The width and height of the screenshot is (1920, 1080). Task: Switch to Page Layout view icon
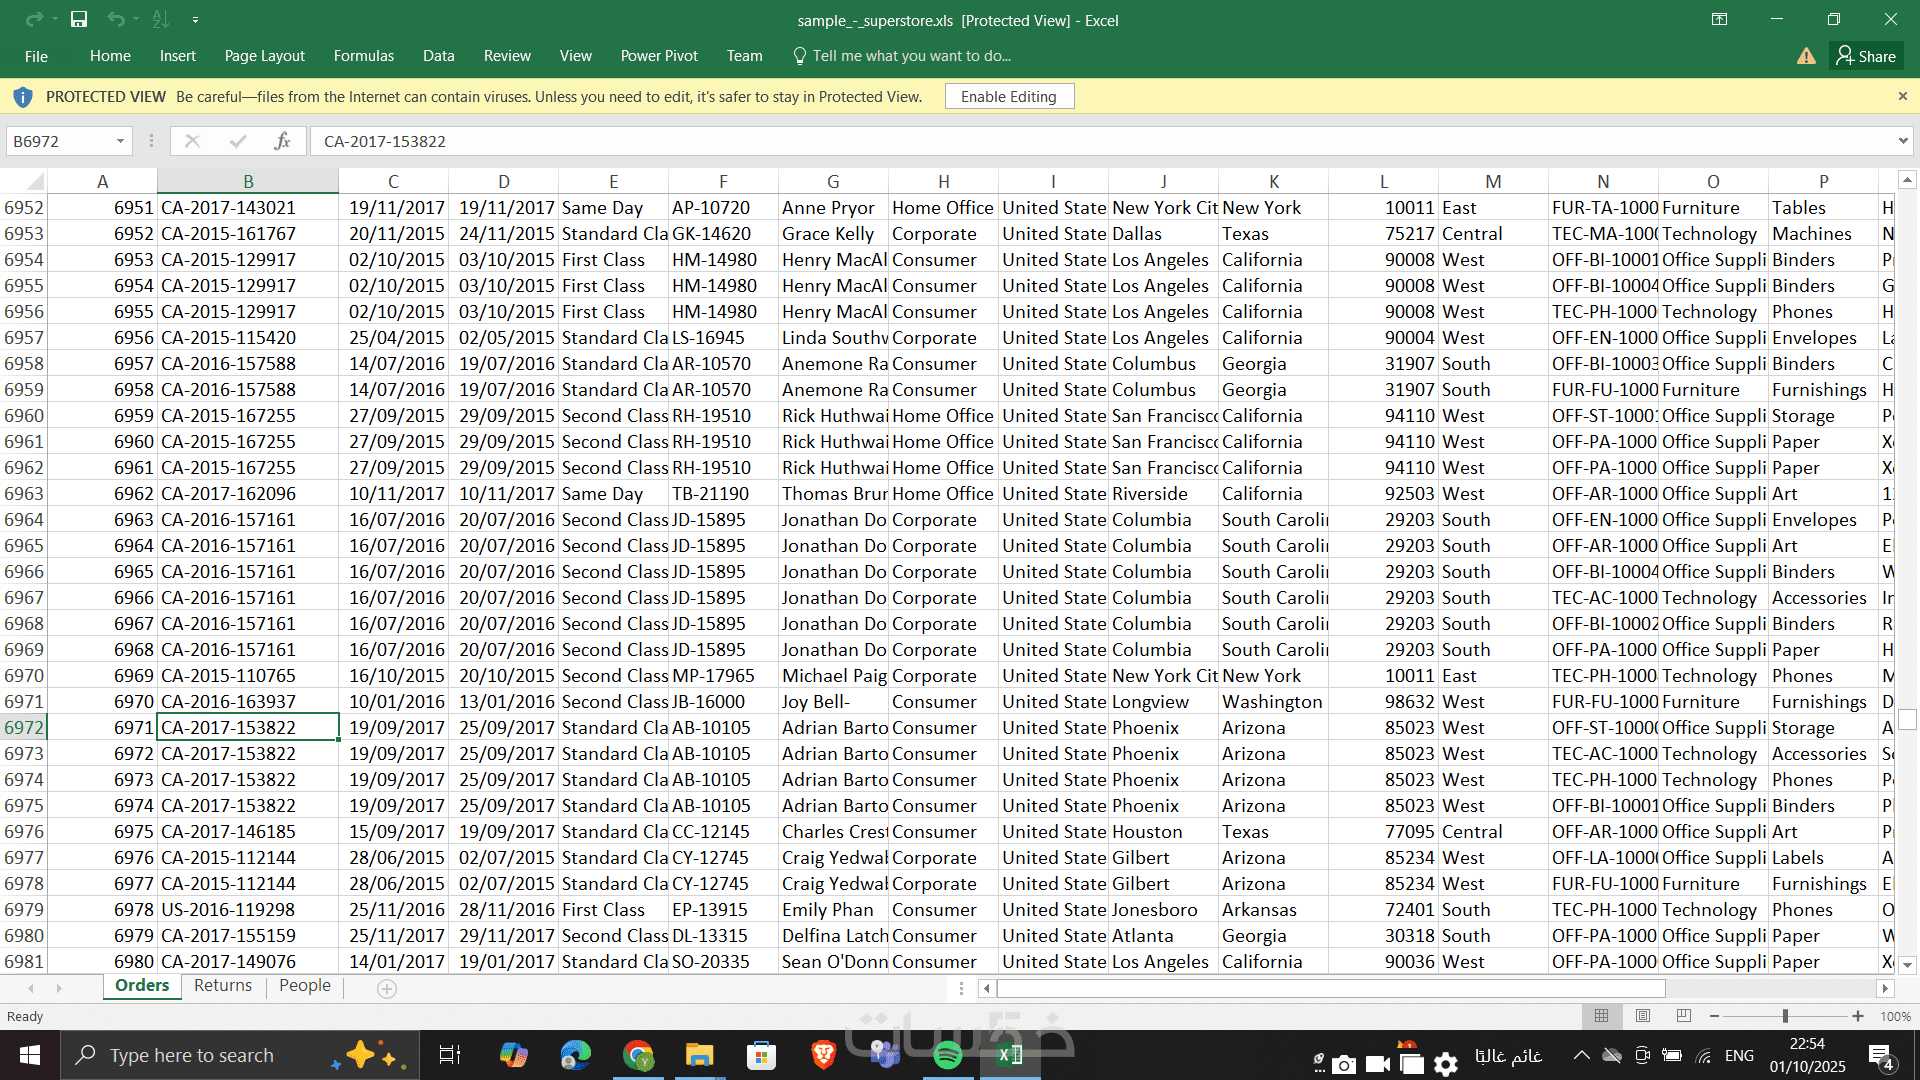pyautogui.click(x=1643, y=1016)
